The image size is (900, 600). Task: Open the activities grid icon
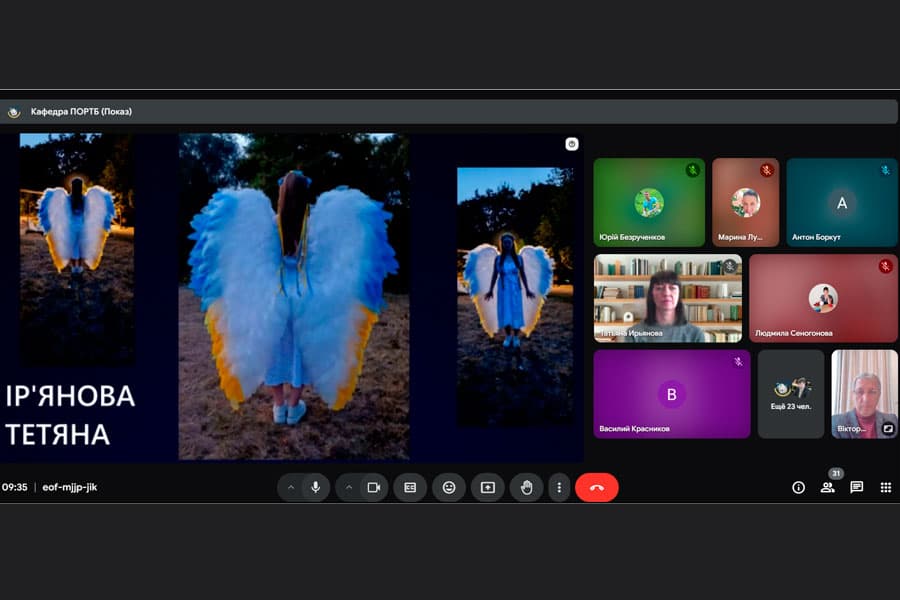[886, 487]
